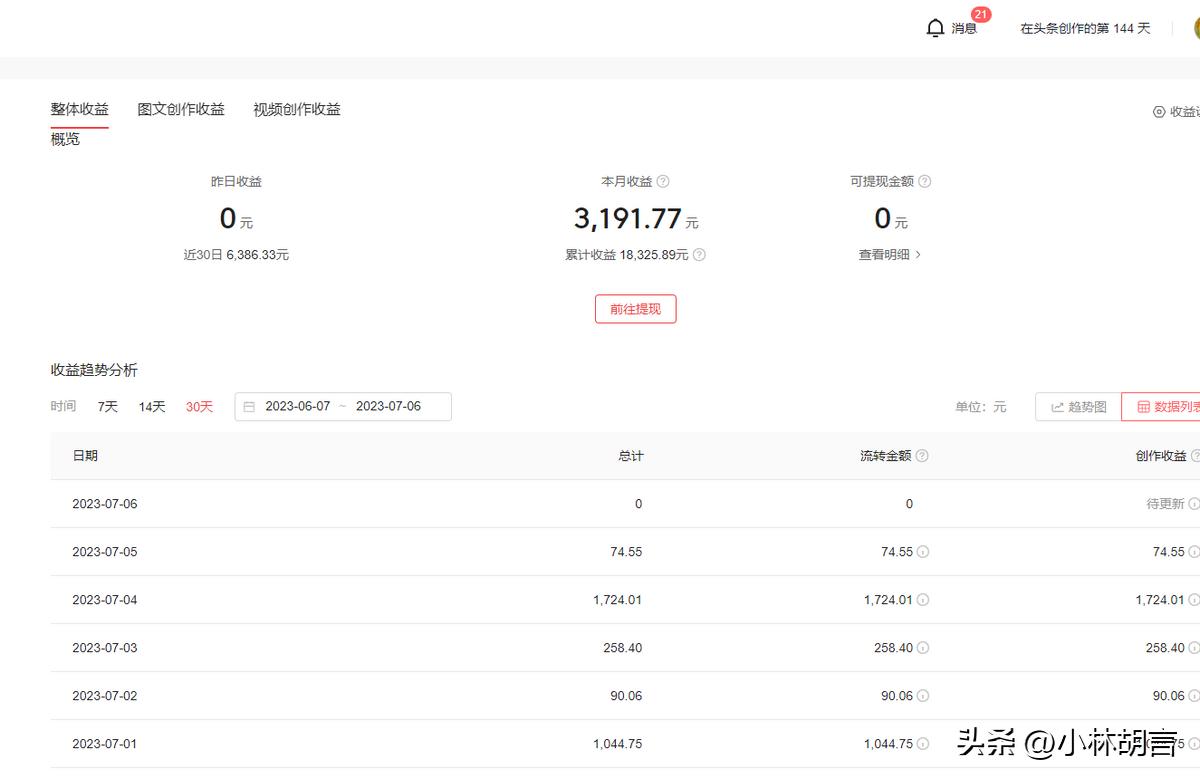Click calendar icon in date range picker
The width and height of the screenshot is (1200, 780).
(249, 407)
